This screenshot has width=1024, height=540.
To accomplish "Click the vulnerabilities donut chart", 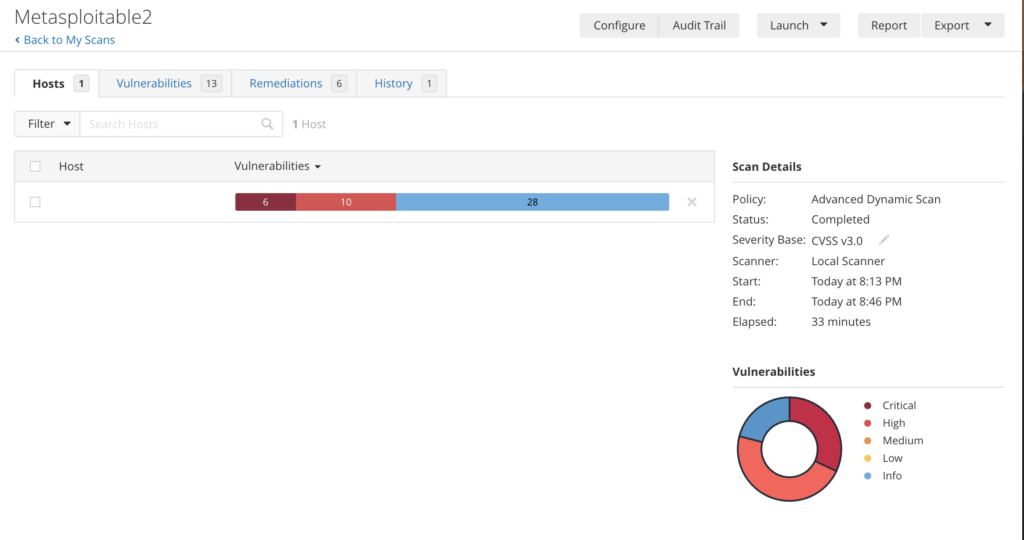I will pyautogui.click(x=789, y=449).
